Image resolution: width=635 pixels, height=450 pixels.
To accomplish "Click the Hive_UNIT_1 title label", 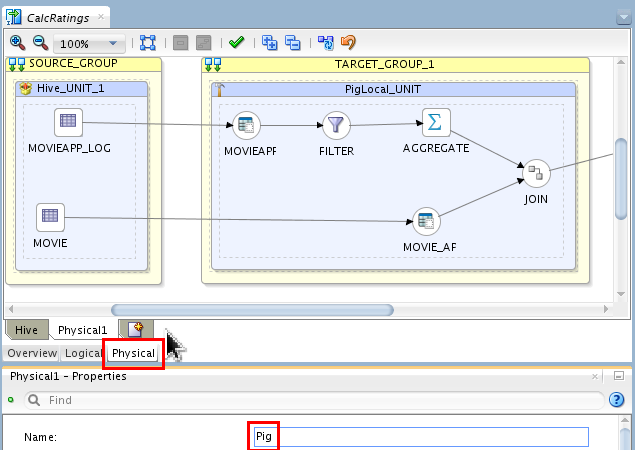I will click(x=70, y=88).
